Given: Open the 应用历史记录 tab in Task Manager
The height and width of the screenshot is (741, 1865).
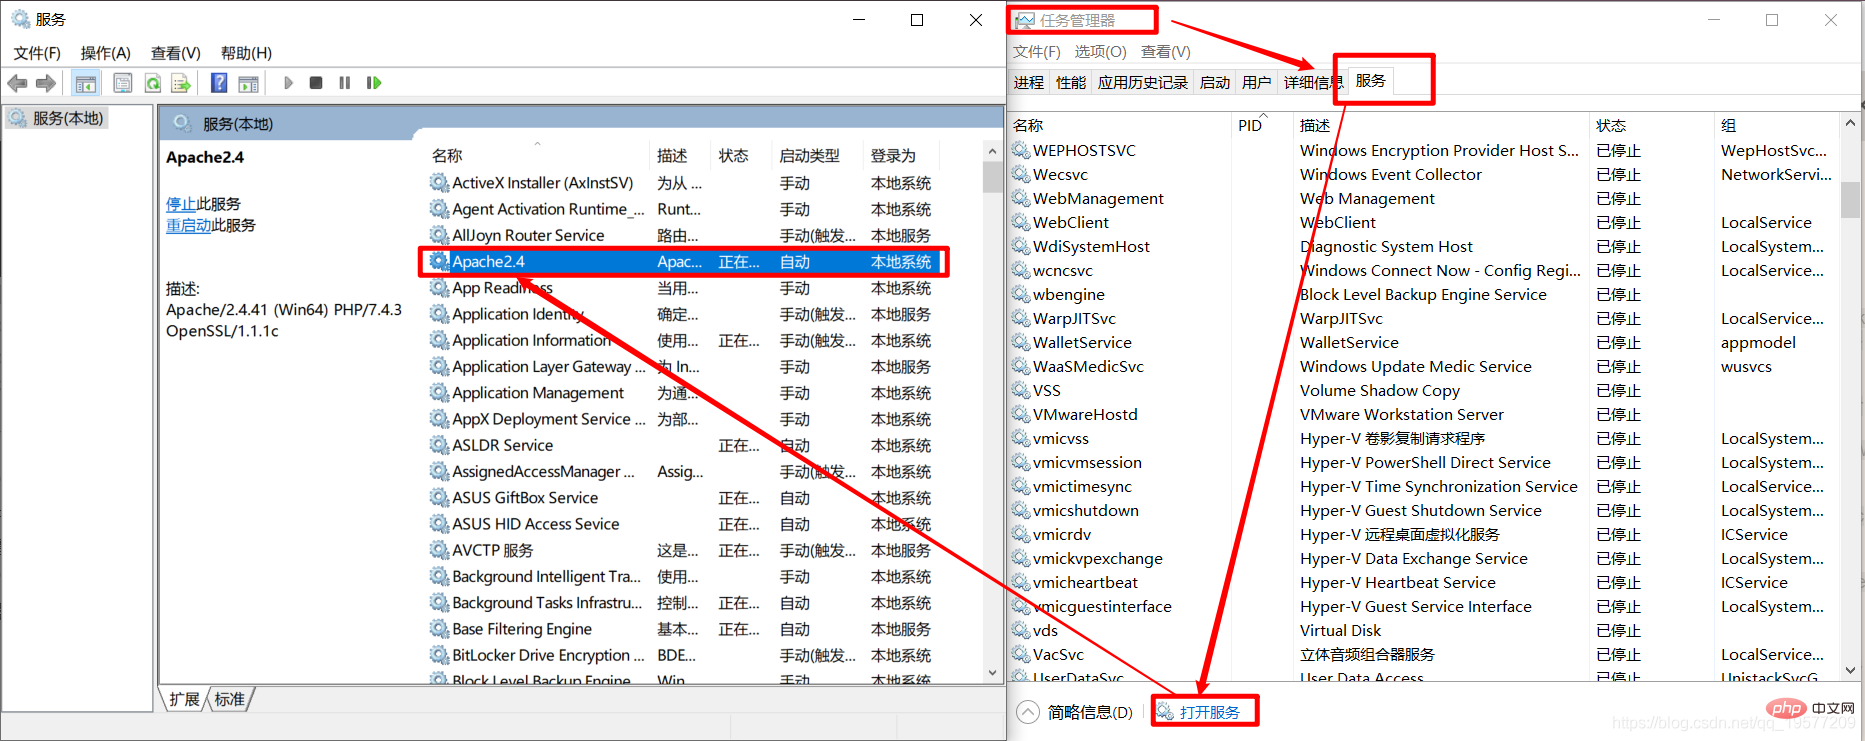Looking at the screenshot, I should click(x=1143, y=83).
